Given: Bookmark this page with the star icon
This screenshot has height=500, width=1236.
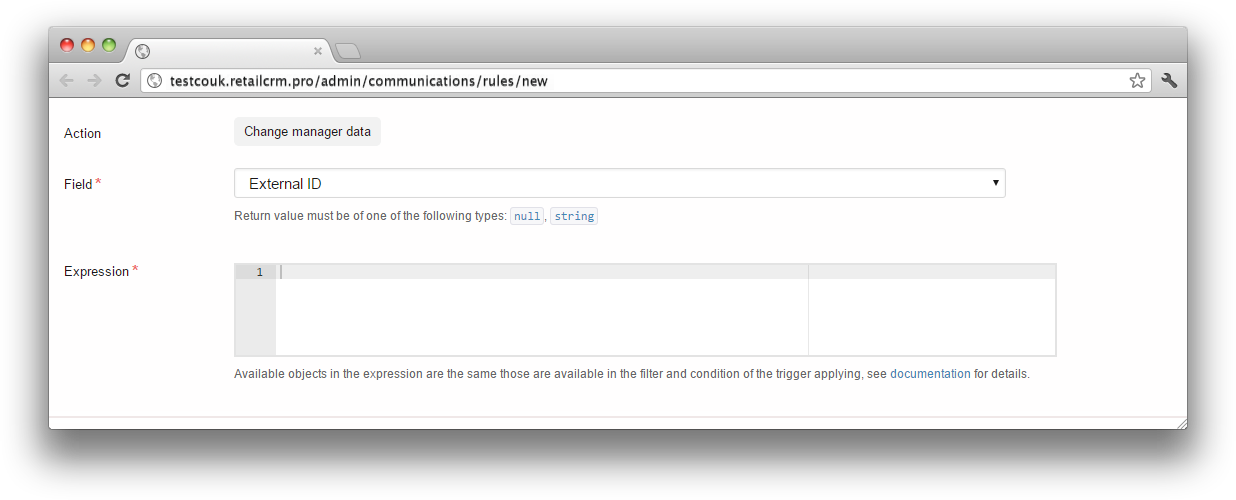Looking at the screenshot, I should 1137,81.
